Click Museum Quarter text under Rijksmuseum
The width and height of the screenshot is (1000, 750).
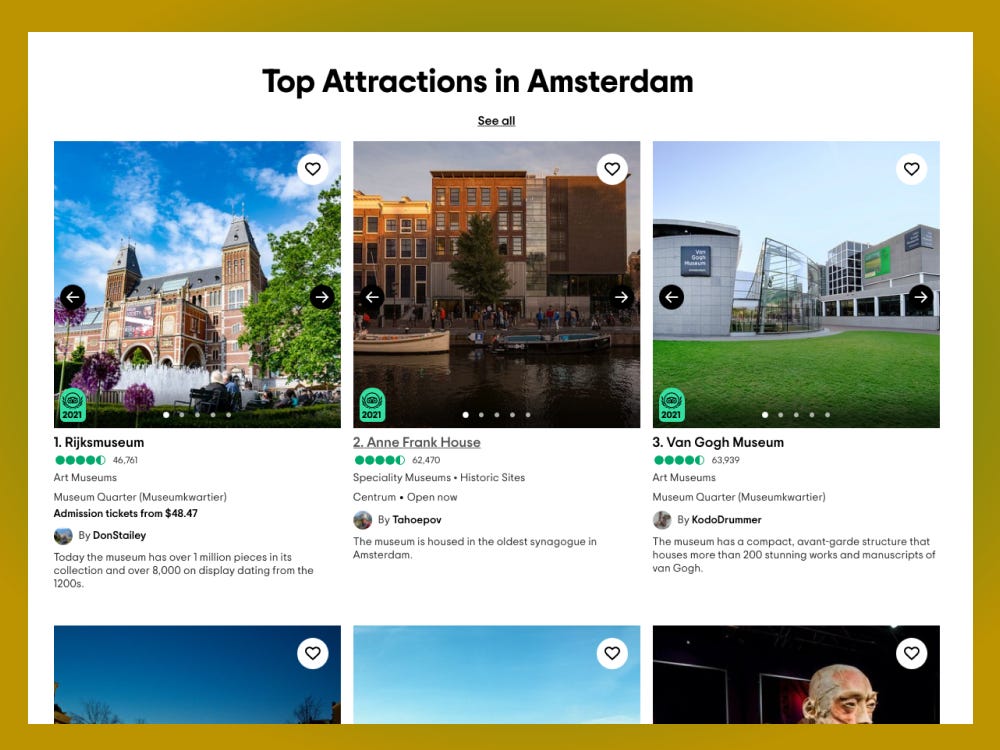coord(140,497)
